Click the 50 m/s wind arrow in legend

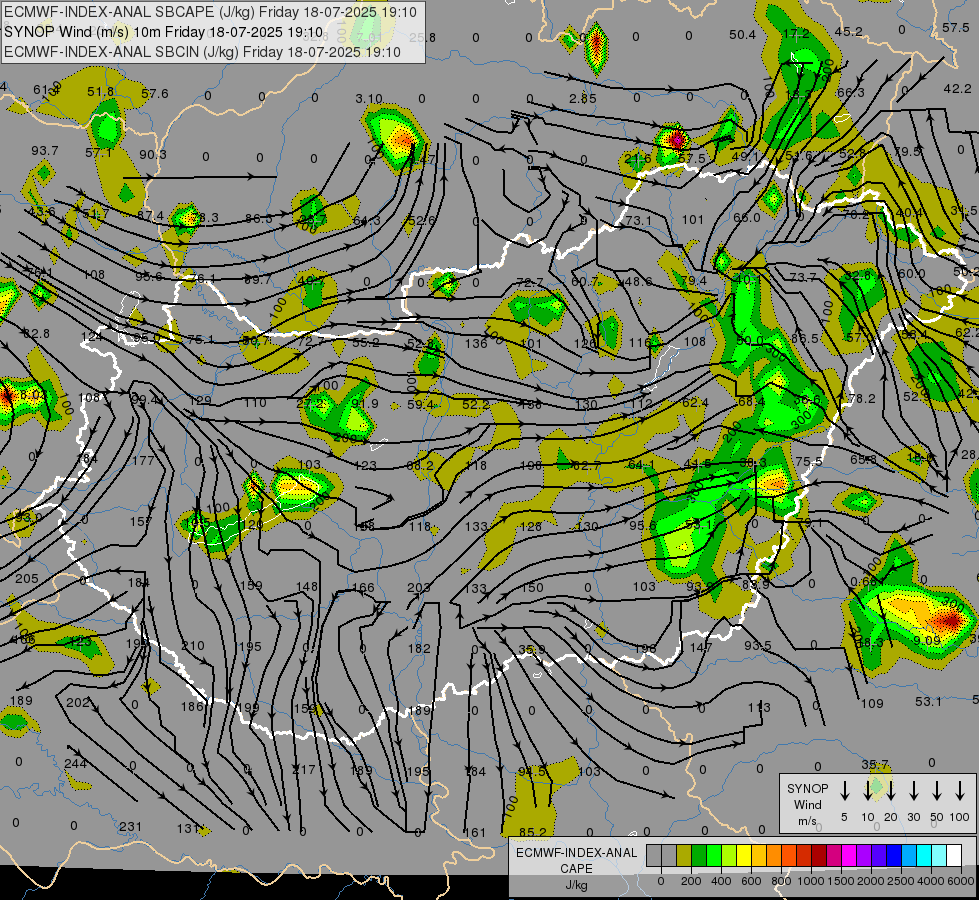coord(937,791)
